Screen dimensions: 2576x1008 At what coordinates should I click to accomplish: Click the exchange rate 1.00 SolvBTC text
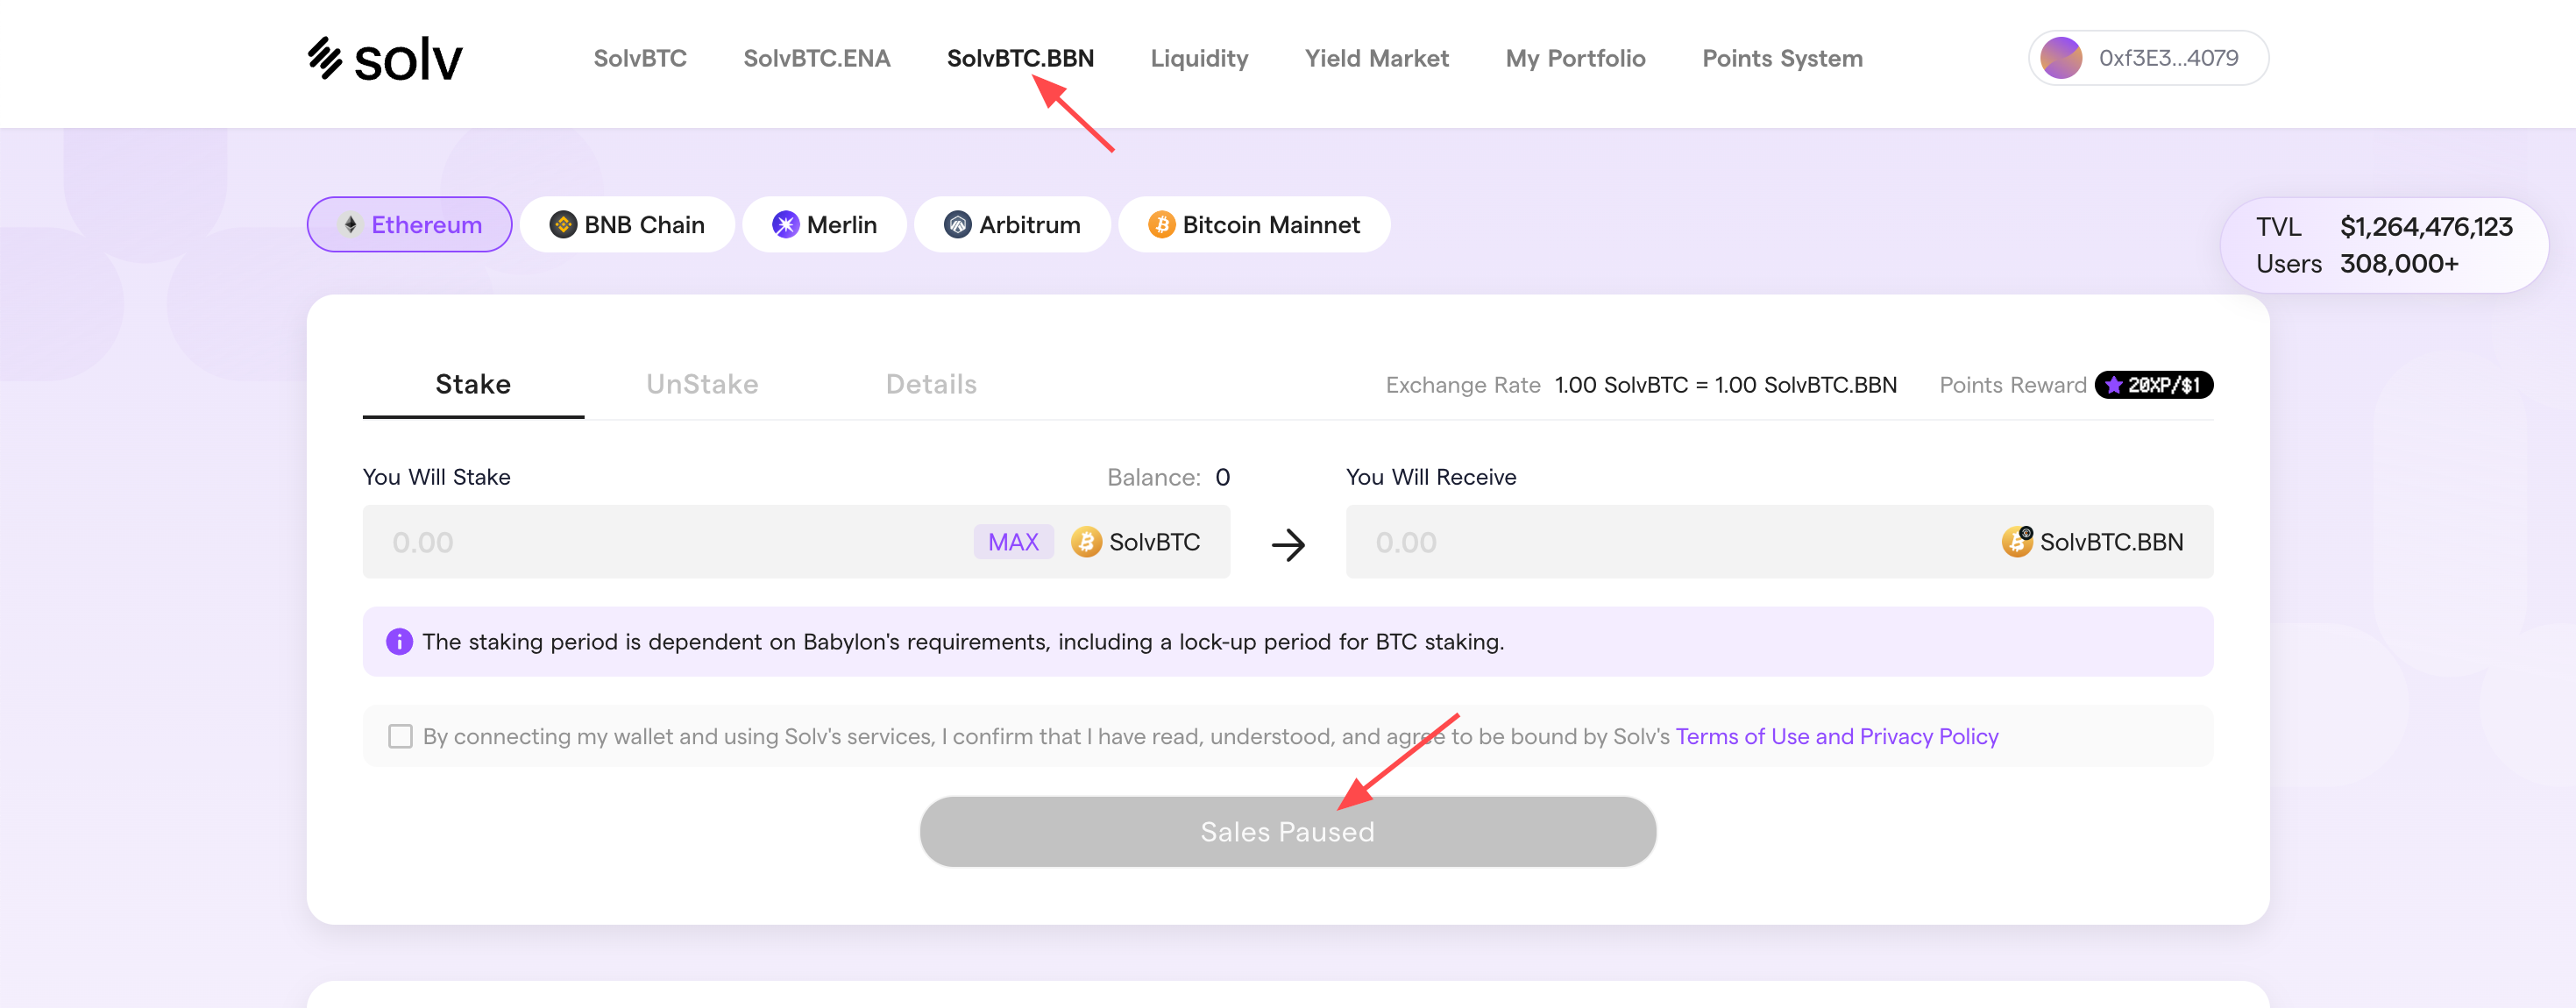pyautogui.click(x=1725, y=385)
